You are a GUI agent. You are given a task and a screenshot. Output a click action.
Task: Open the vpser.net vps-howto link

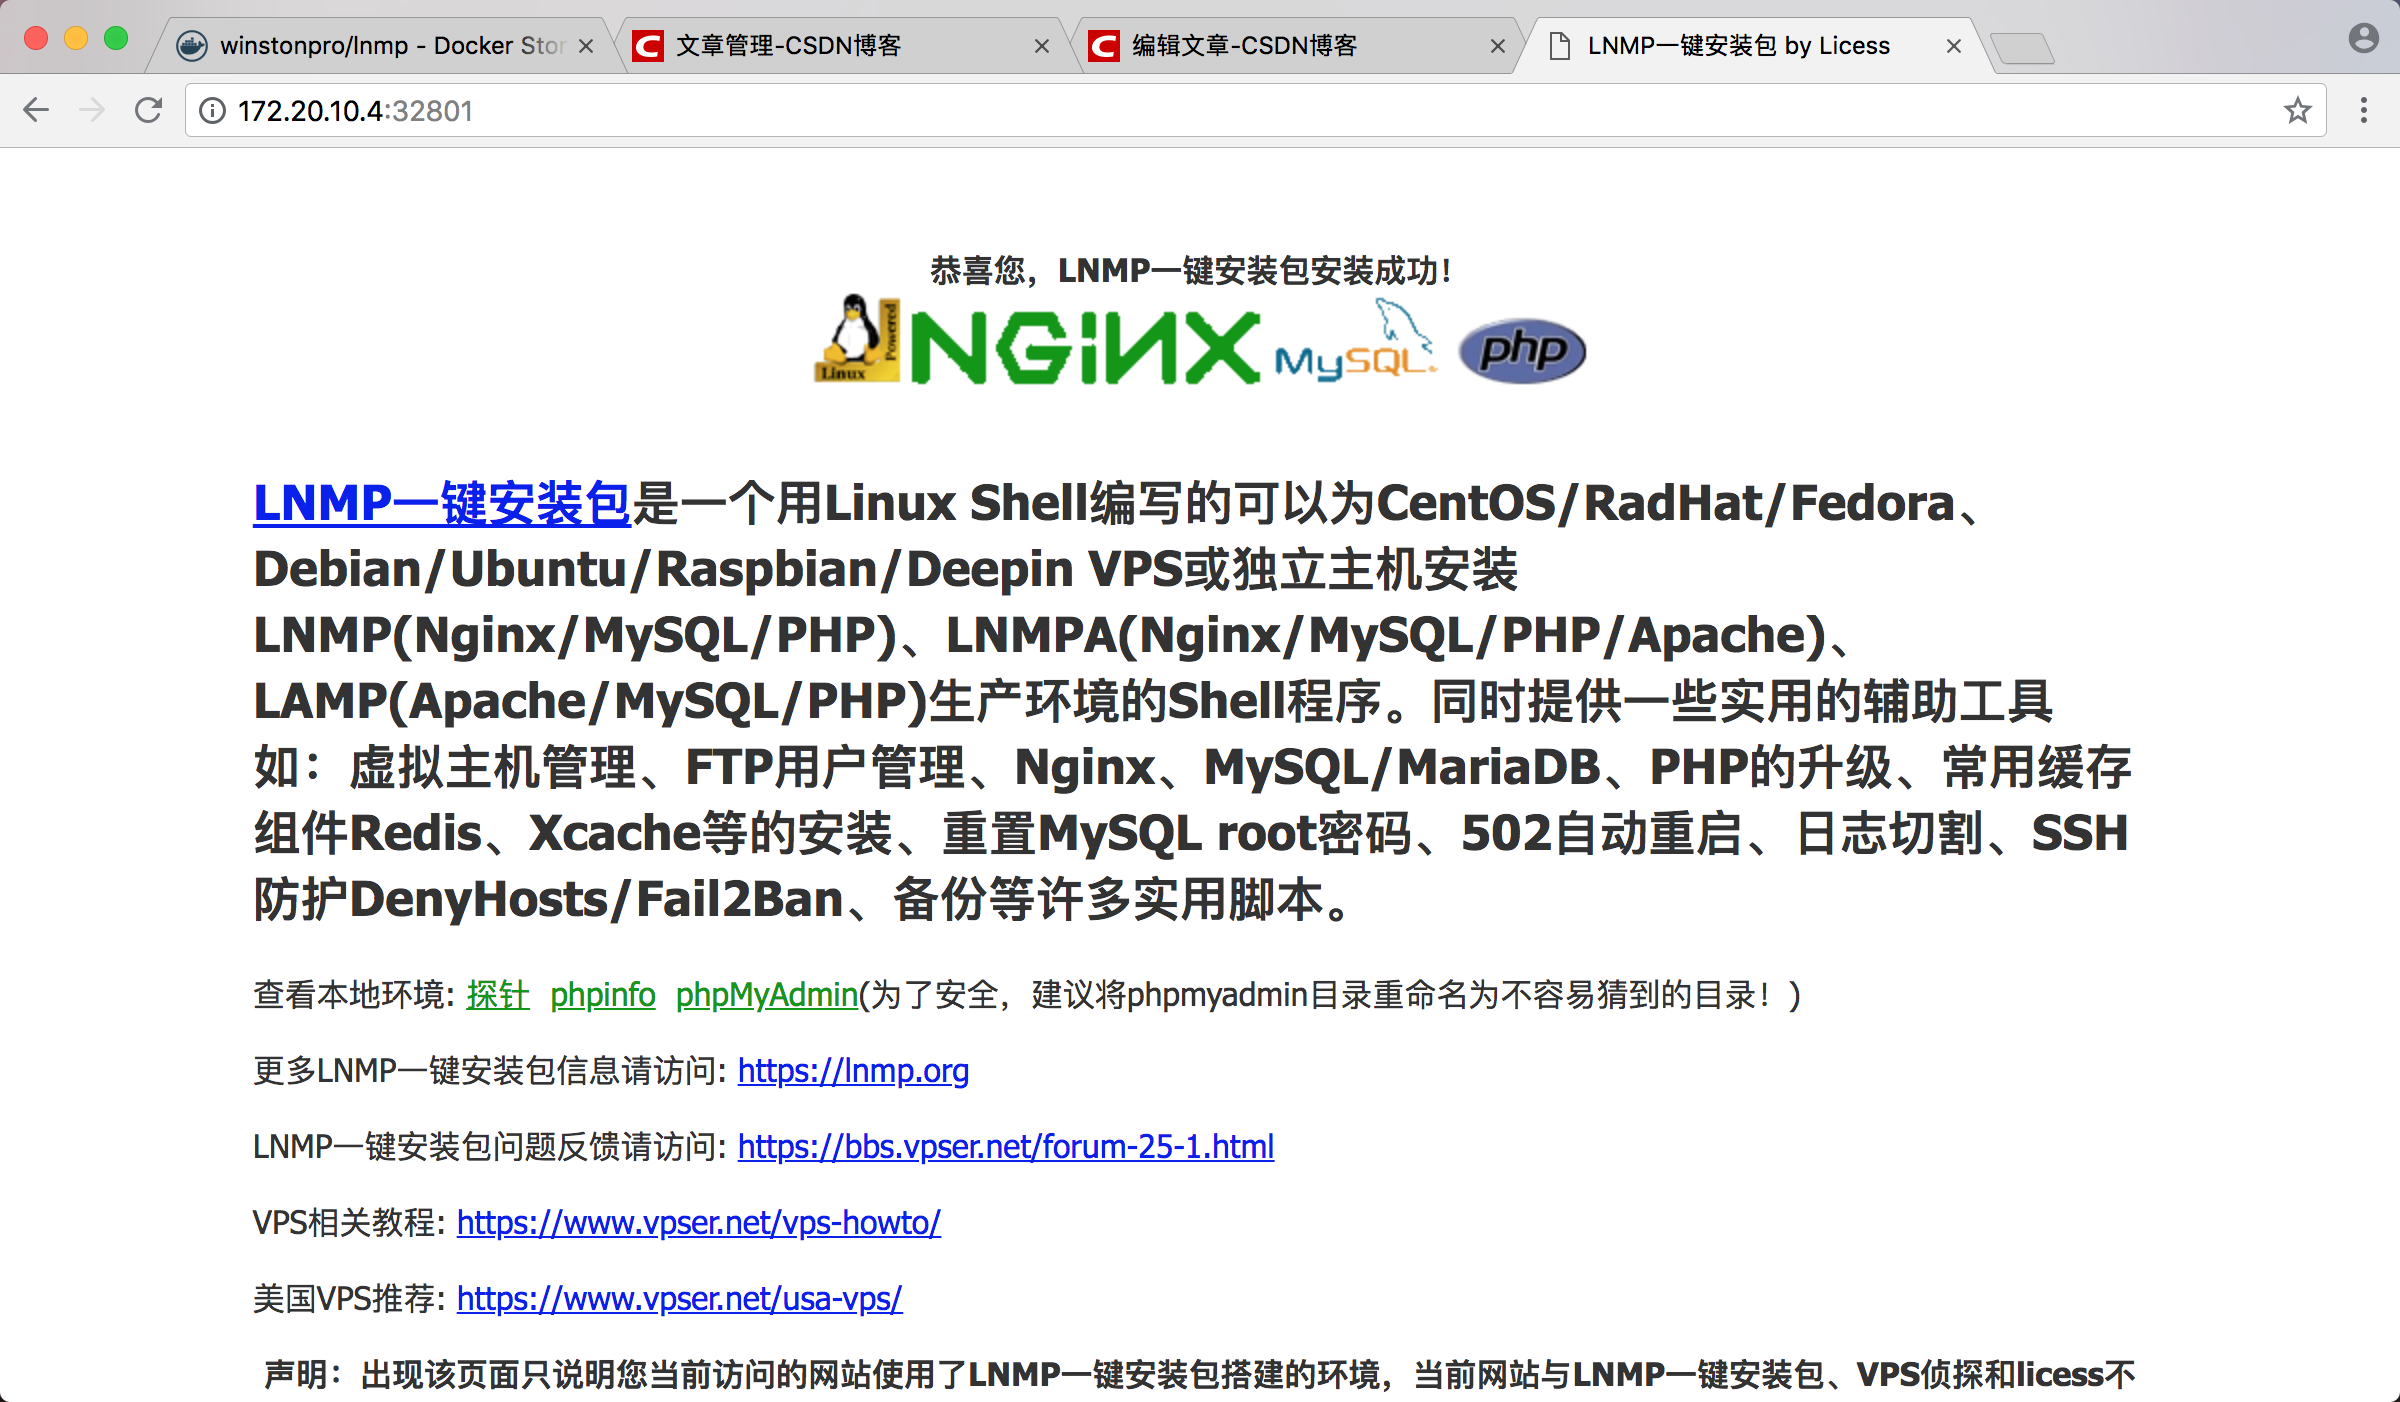tap(699, 1223)
